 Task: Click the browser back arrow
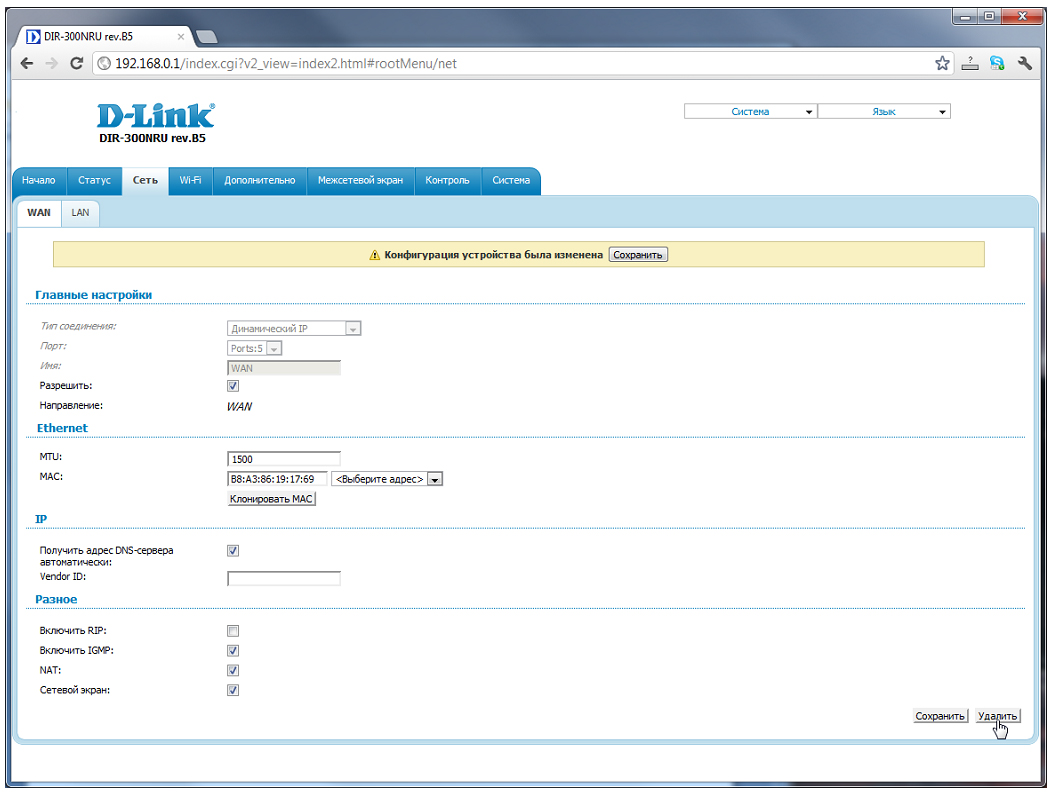click(28, 63)
